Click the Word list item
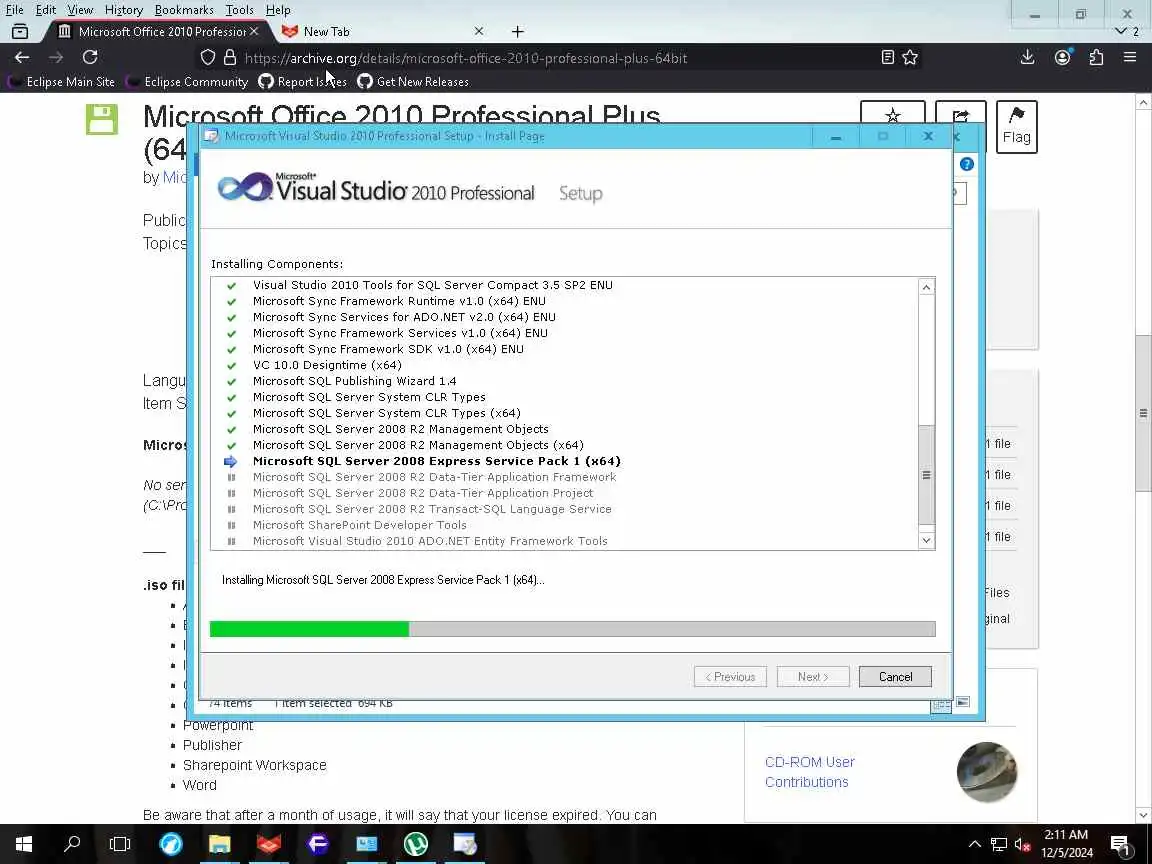The width and height of the screenshot is (1152, 864). pos(200,785)
